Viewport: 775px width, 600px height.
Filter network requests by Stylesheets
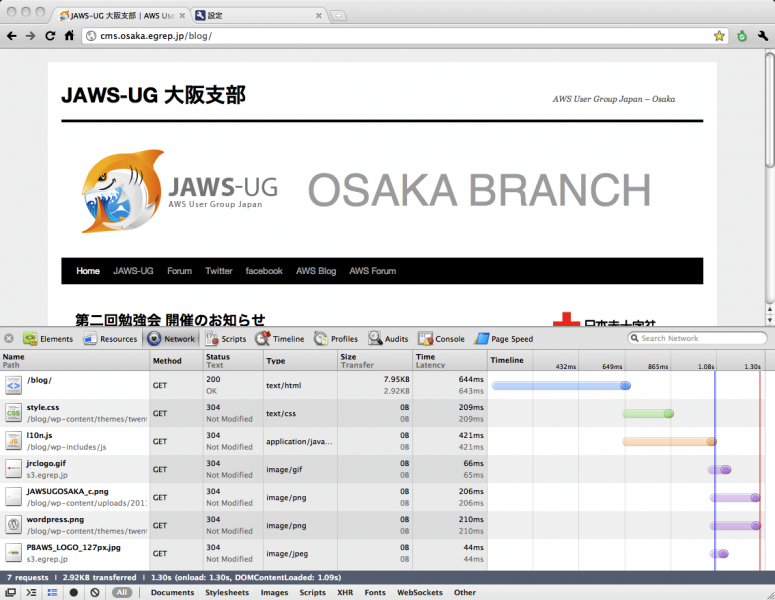pos(227,593)
